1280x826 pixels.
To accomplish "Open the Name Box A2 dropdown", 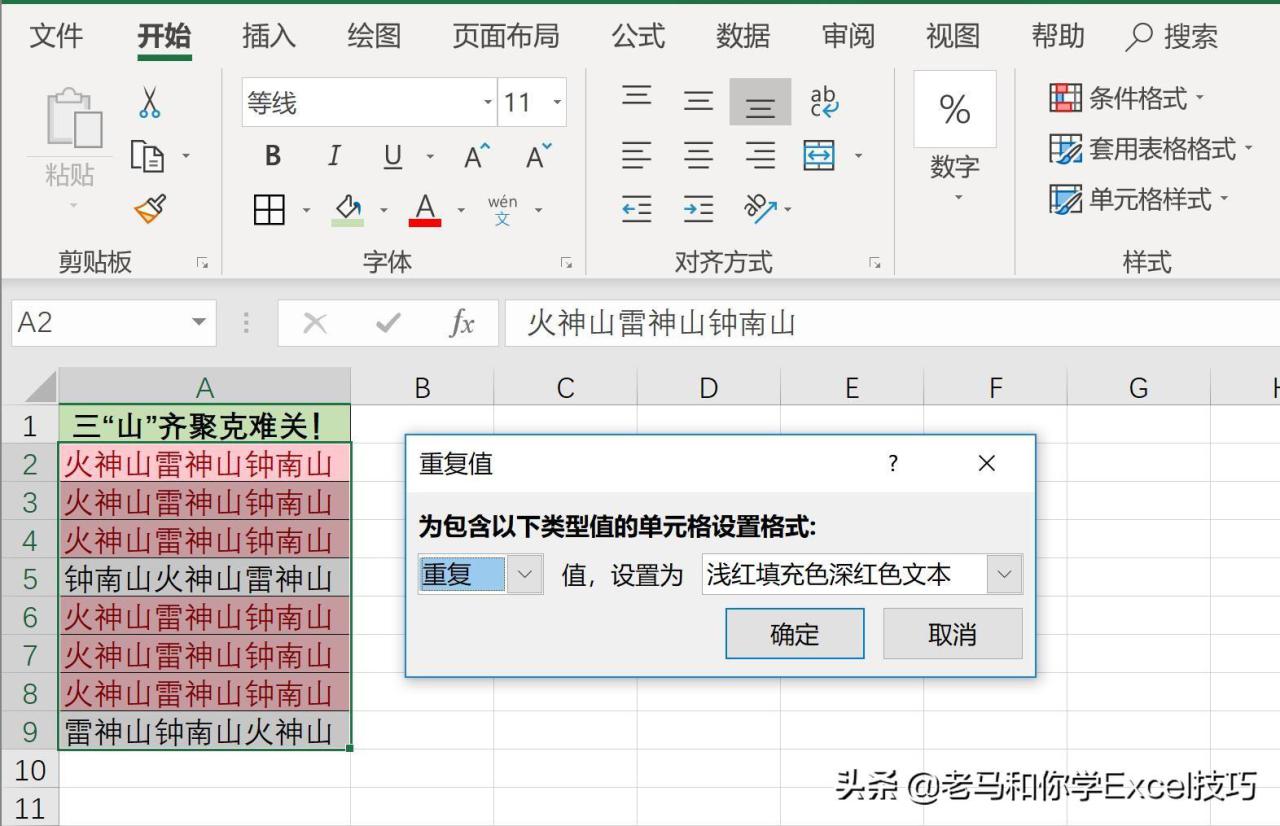I will (198, 323).
